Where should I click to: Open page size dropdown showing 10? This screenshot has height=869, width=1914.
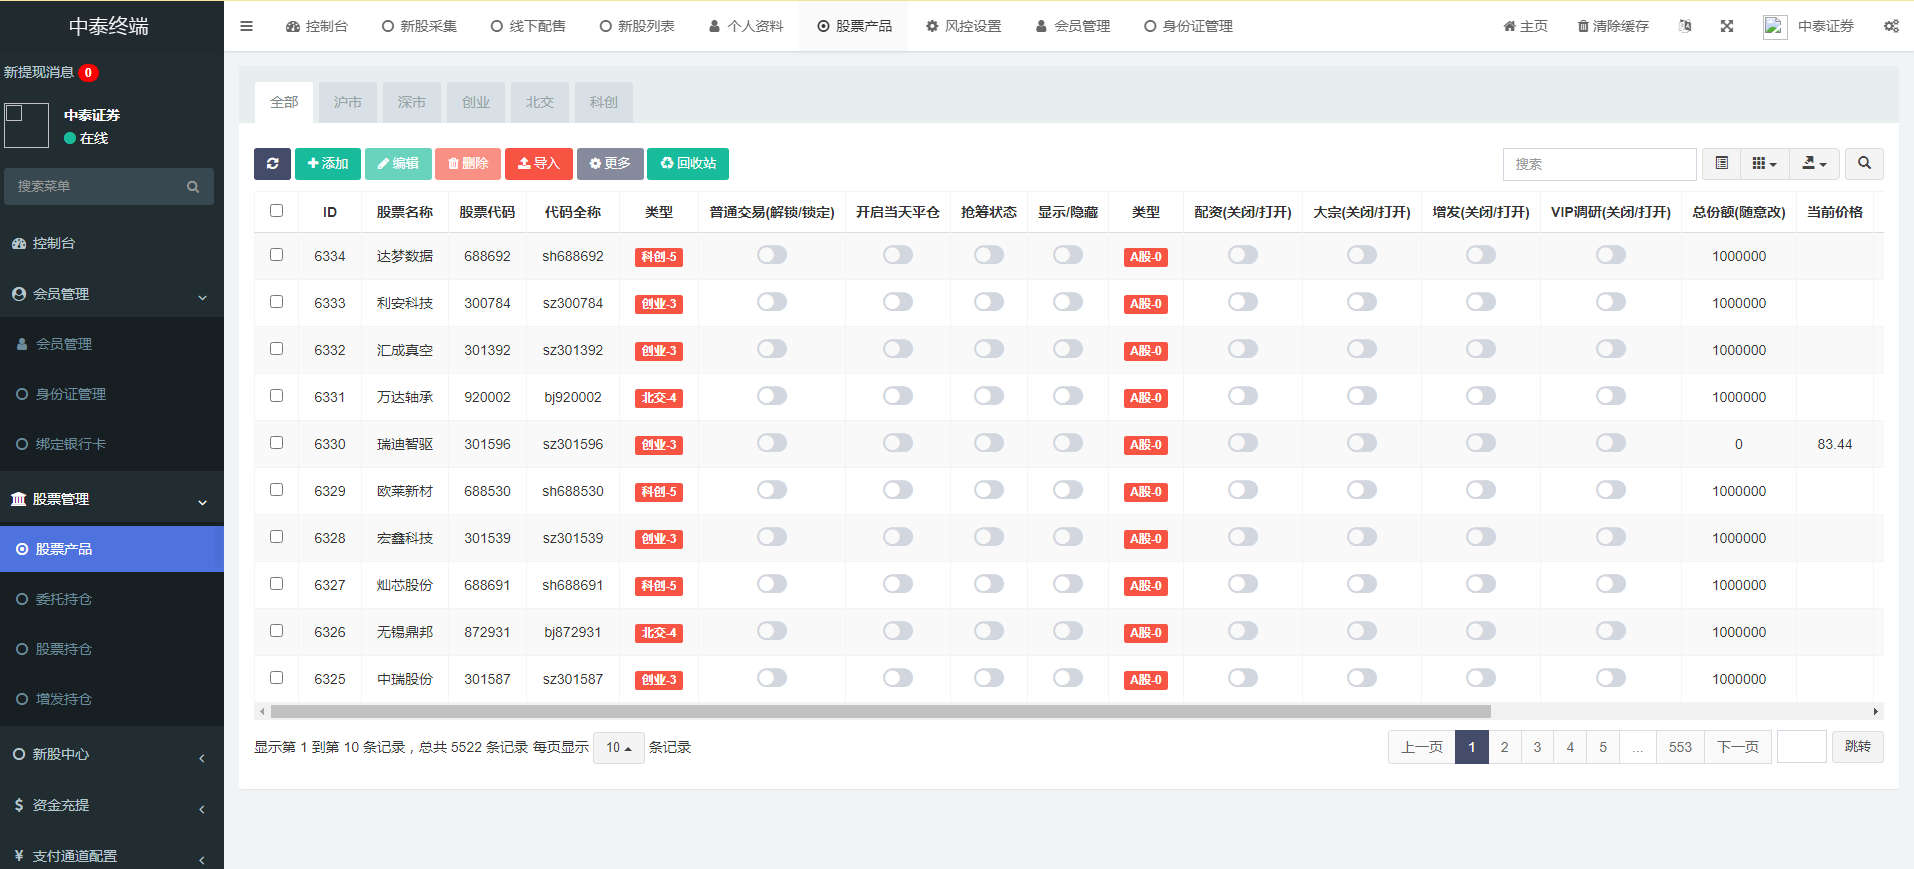[619, 748]
